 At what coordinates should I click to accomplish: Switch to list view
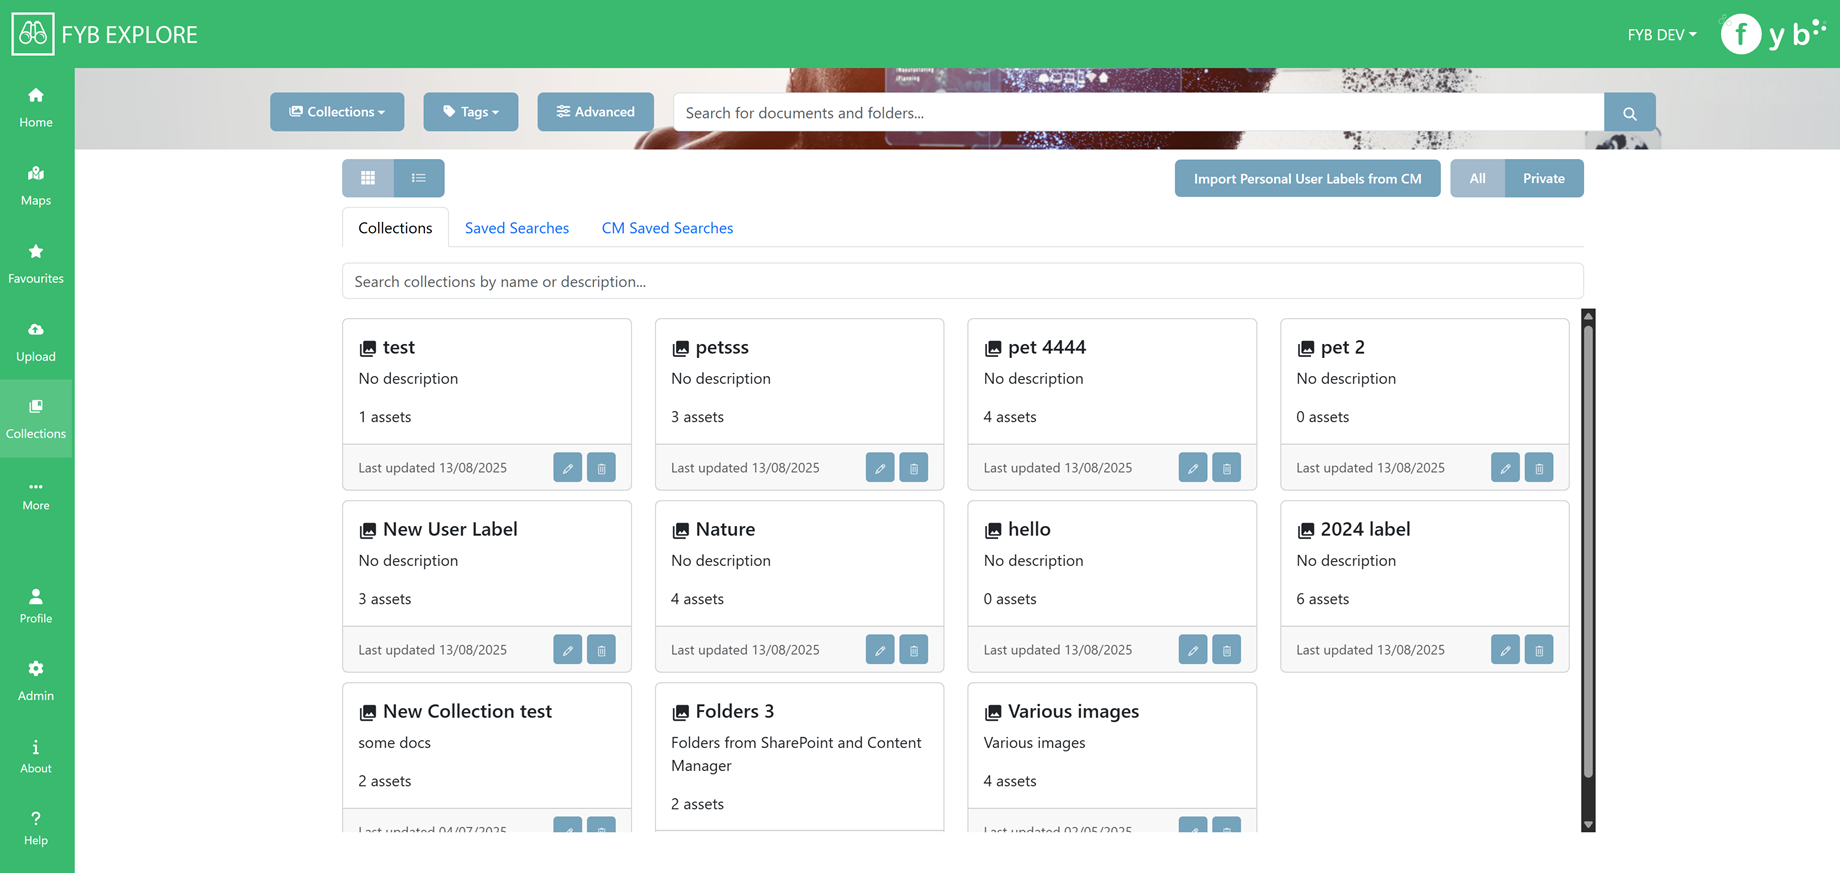coord(419,178)
